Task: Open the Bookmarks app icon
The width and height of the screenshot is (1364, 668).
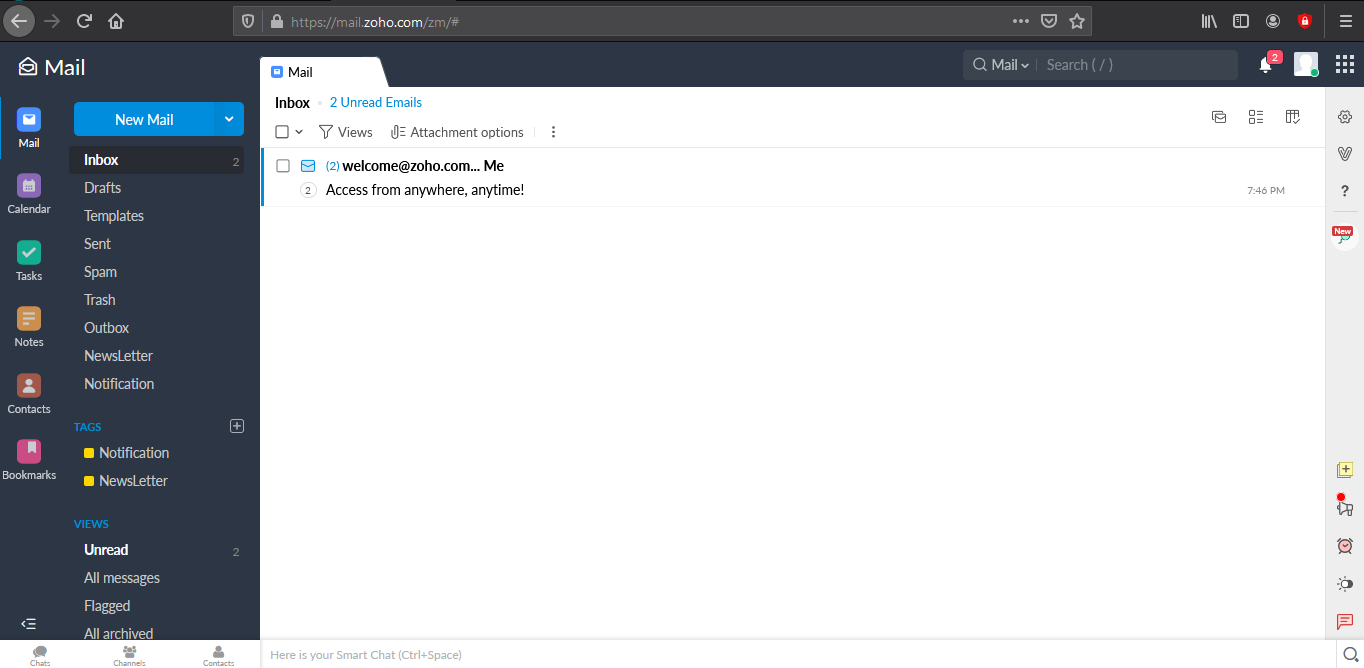Action: point(29,452)
